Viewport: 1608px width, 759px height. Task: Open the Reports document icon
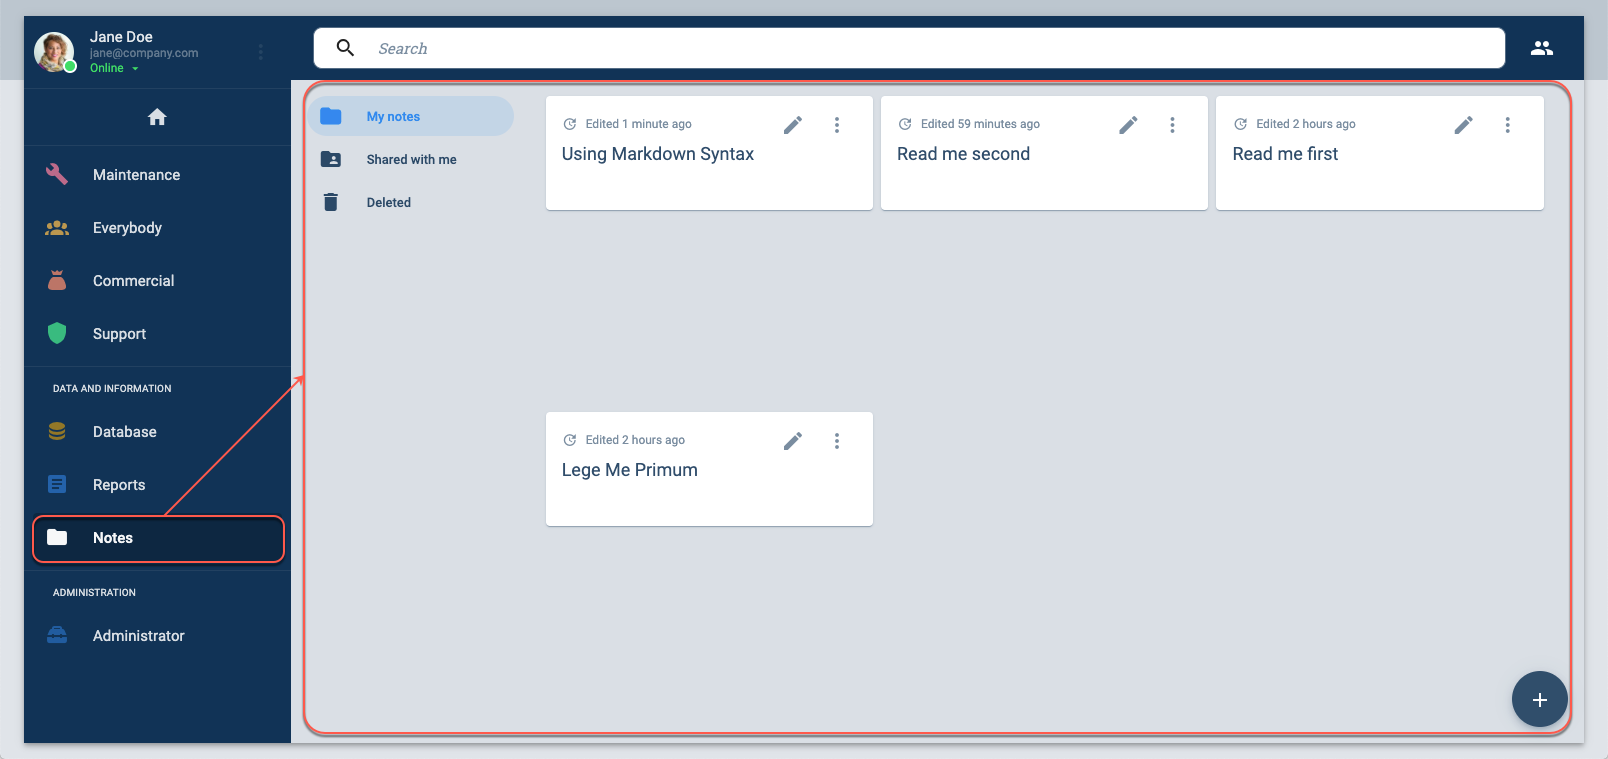57,484
